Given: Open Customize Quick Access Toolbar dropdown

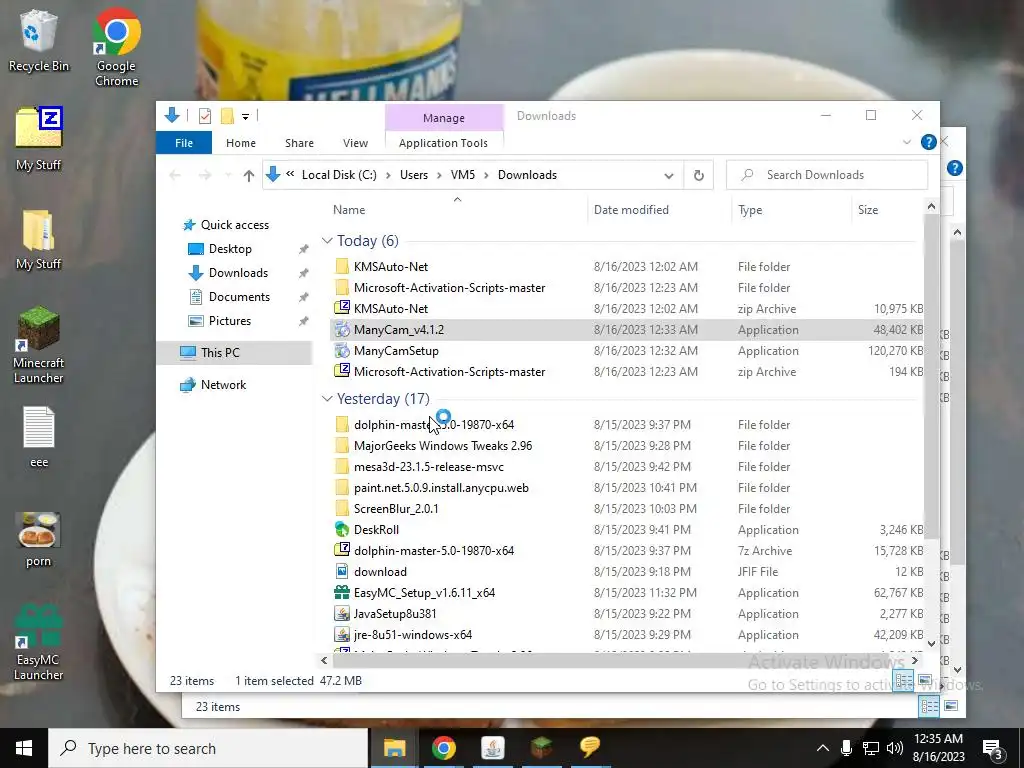Looking at the screenshot, I should pyautogui.click(x=246, y=117).
